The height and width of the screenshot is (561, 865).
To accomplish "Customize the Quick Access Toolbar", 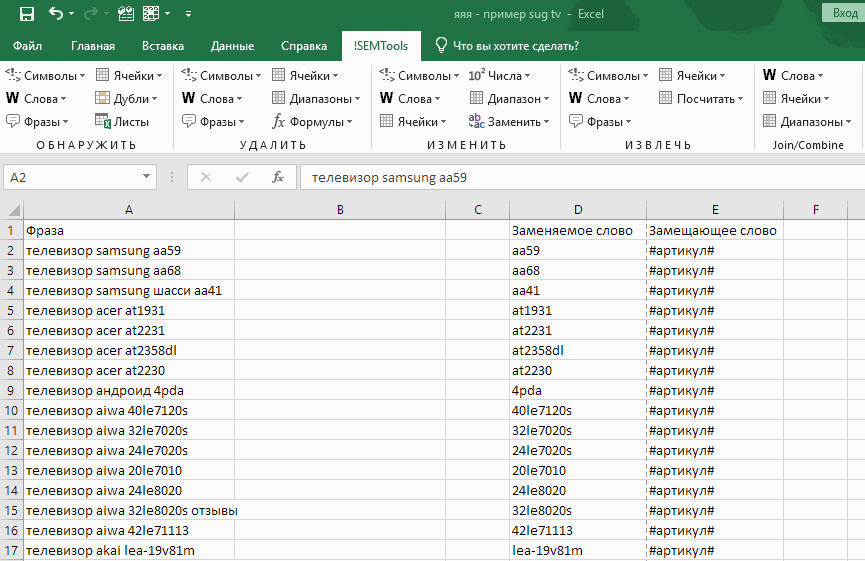I will (188, 14).
